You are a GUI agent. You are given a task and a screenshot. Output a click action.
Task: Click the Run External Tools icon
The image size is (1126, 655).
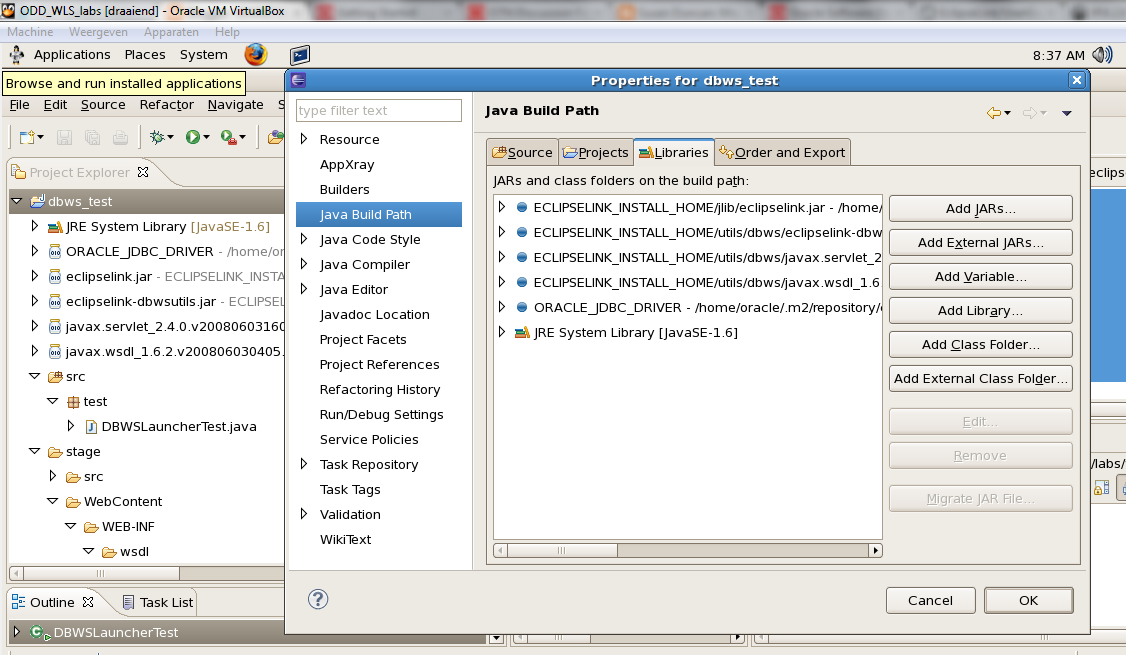tap(228, 136)
